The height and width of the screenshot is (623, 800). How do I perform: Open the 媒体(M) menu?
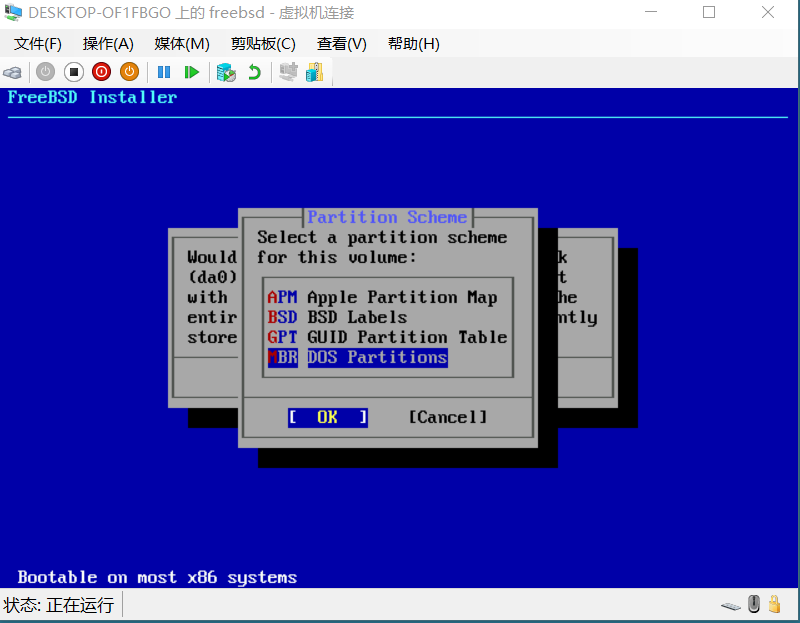click(x=182, y=44)
